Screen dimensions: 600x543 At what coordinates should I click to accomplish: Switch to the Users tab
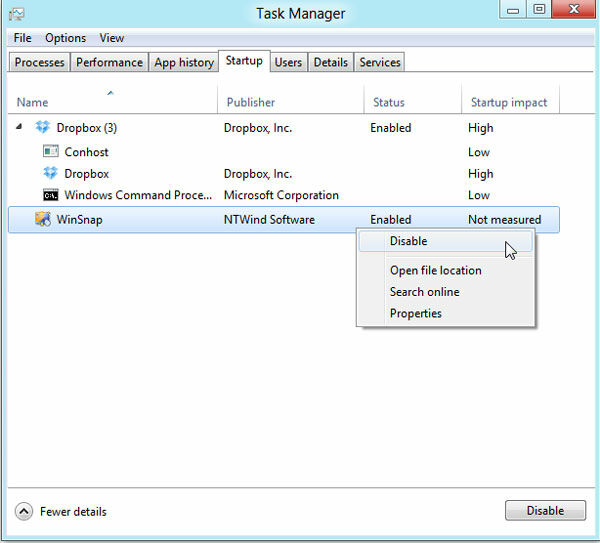(x=288, y=62)
